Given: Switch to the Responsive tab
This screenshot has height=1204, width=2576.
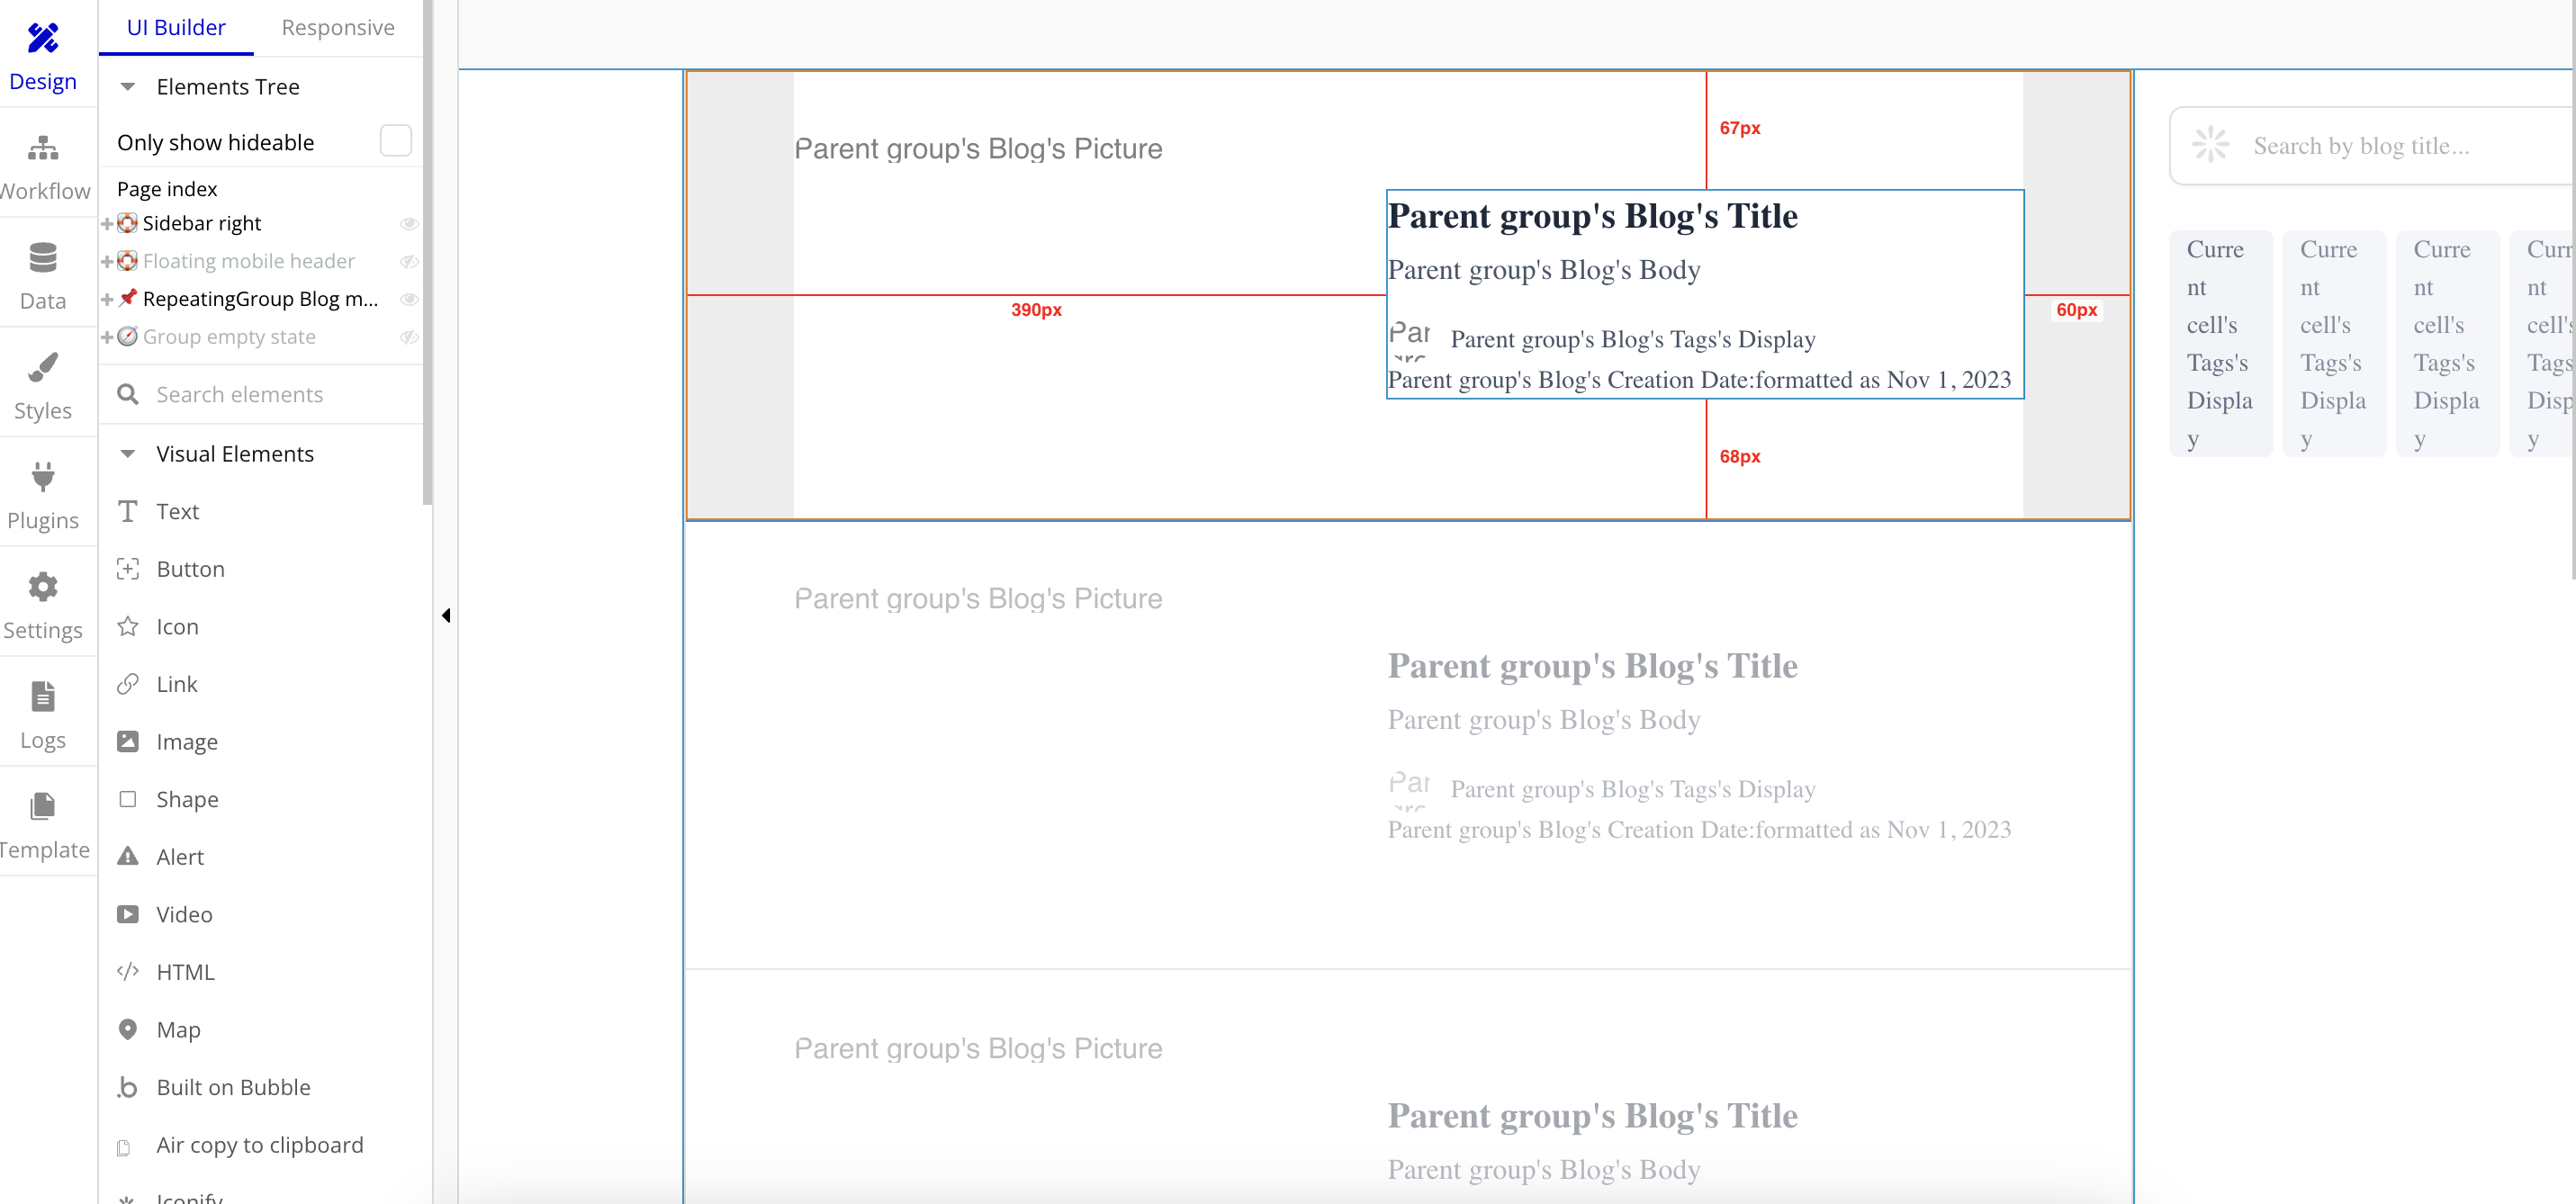Looking at the screenshot, I should (x=338, y=28).
